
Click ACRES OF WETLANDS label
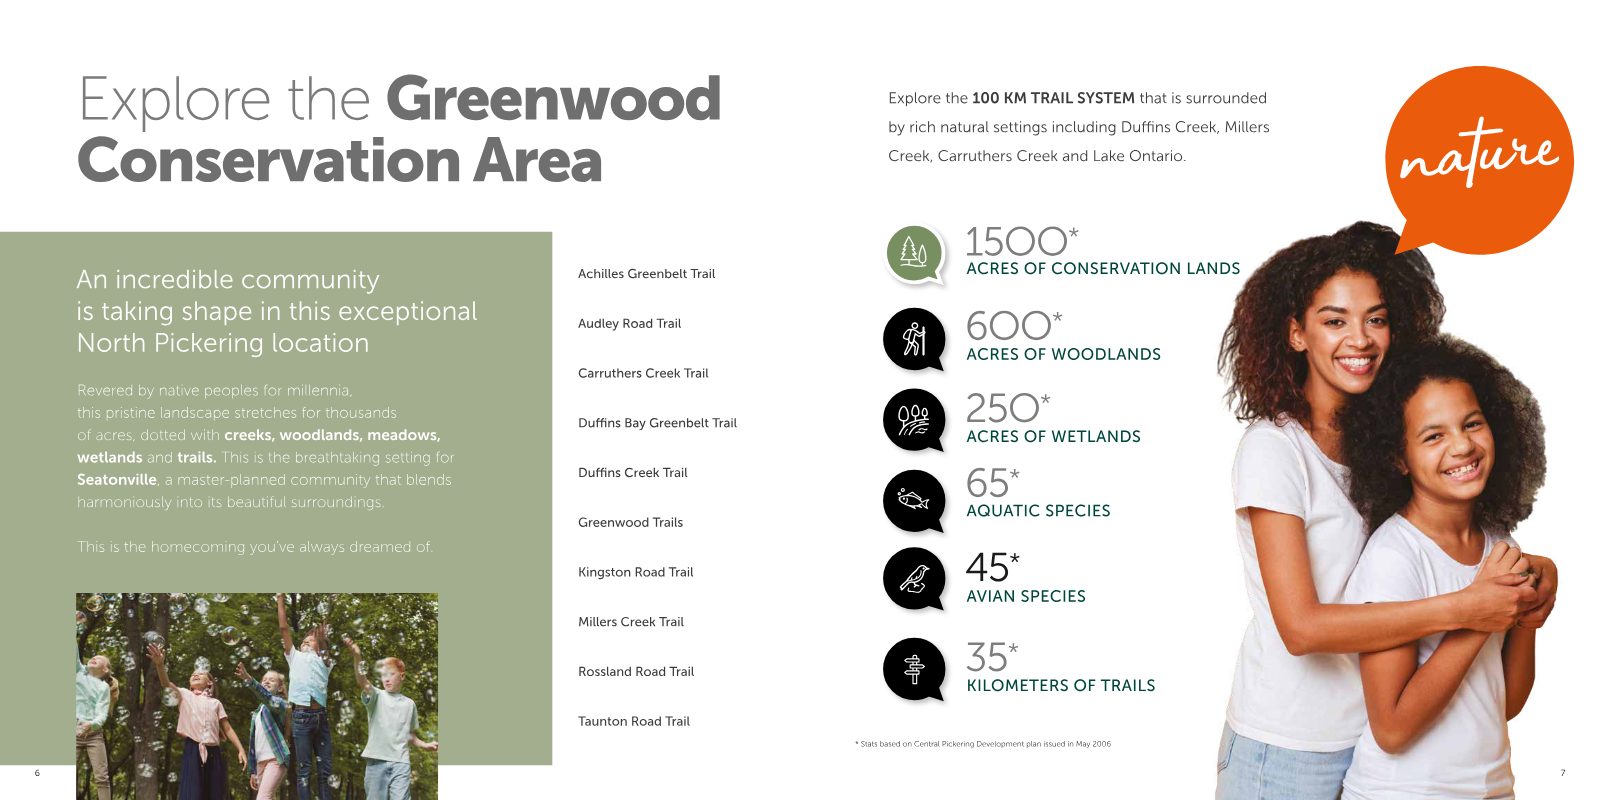coord(1053,437)
